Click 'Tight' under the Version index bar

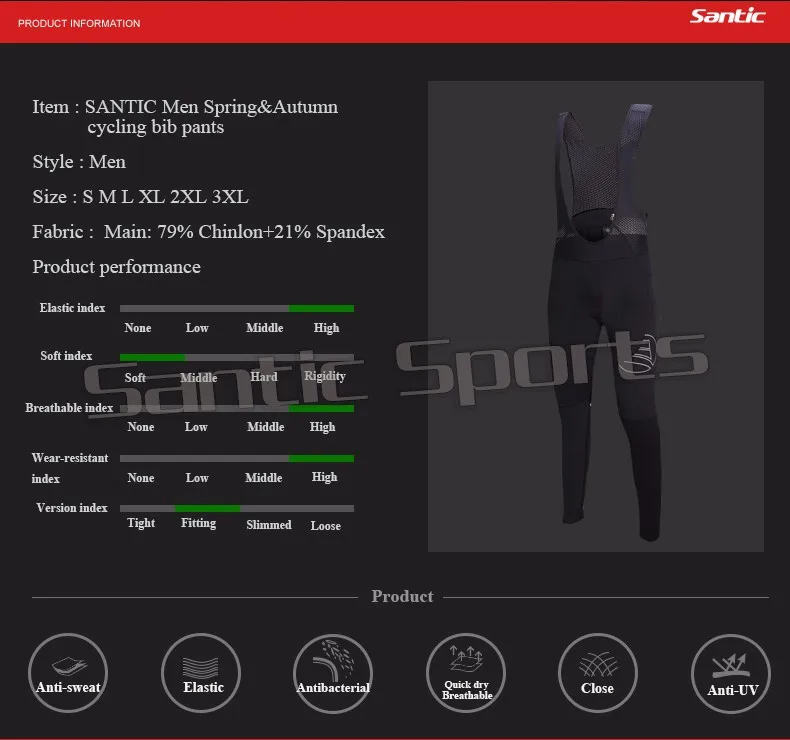[x=141, y=523]
